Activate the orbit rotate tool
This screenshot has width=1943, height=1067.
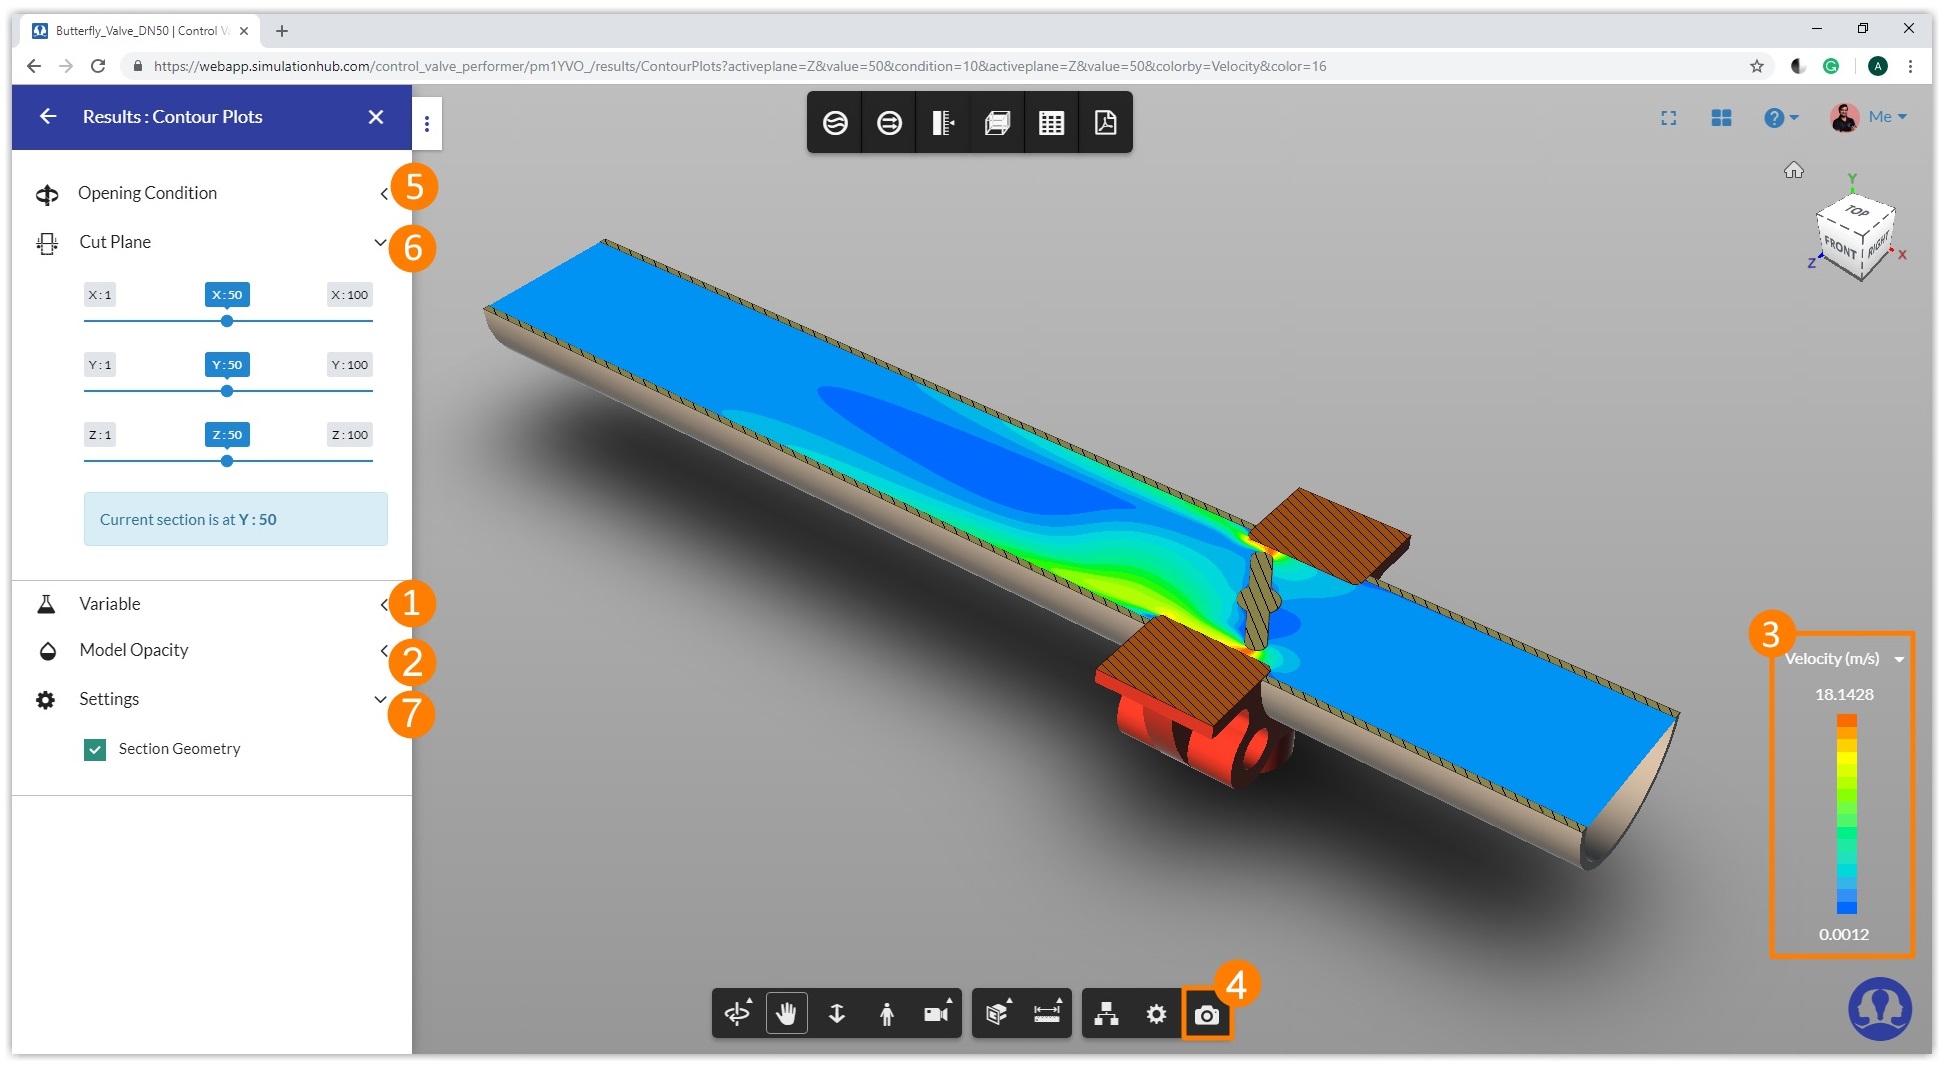[x=737, y=1013]
